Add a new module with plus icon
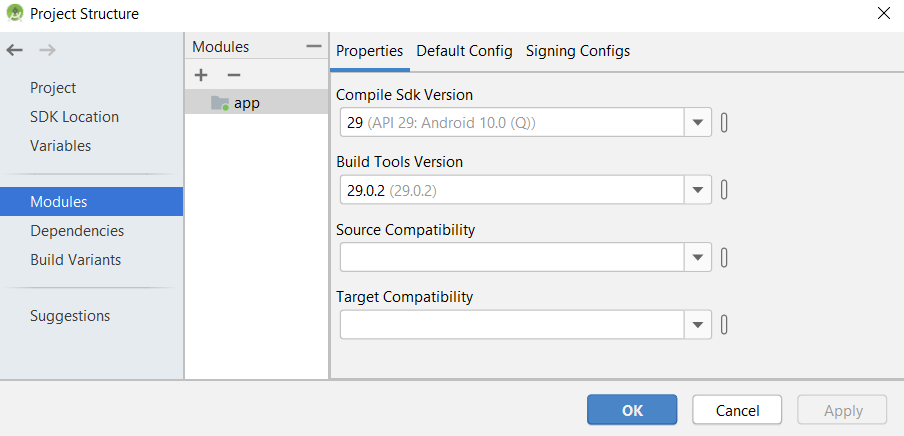Viewport: 904px width, 436px height. (x=201, y=75)
